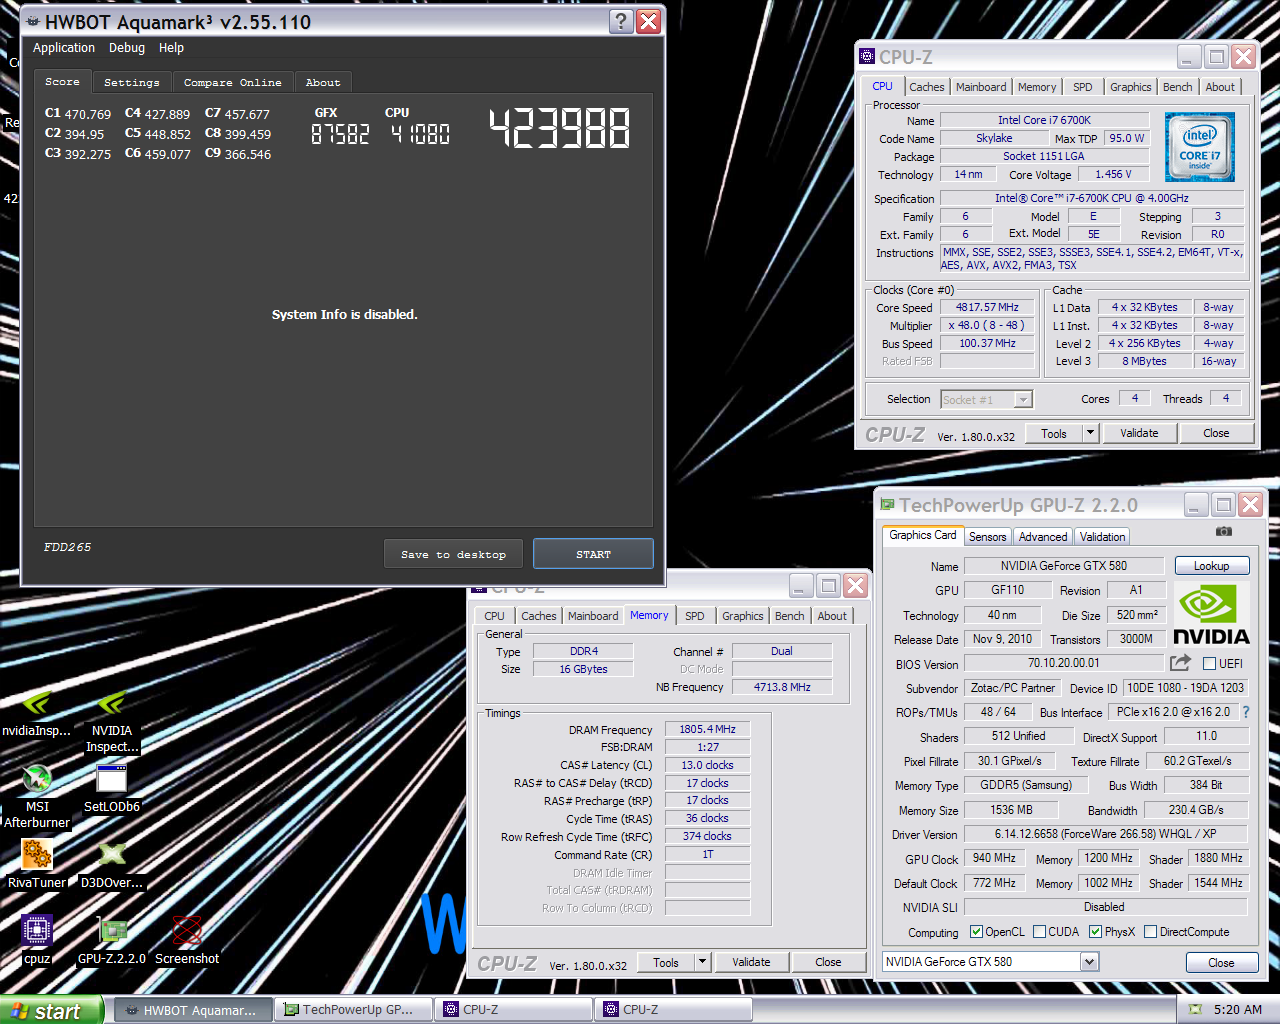Click HWBOT Aquamark title bar icon
Viewport: 1280px width, 1024px height.
click(33, 21)
